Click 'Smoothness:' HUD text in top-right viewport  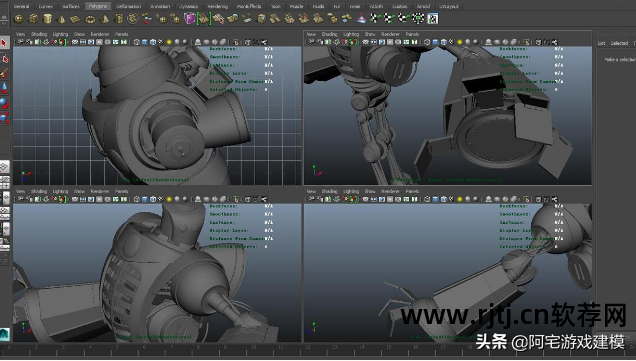514,57
